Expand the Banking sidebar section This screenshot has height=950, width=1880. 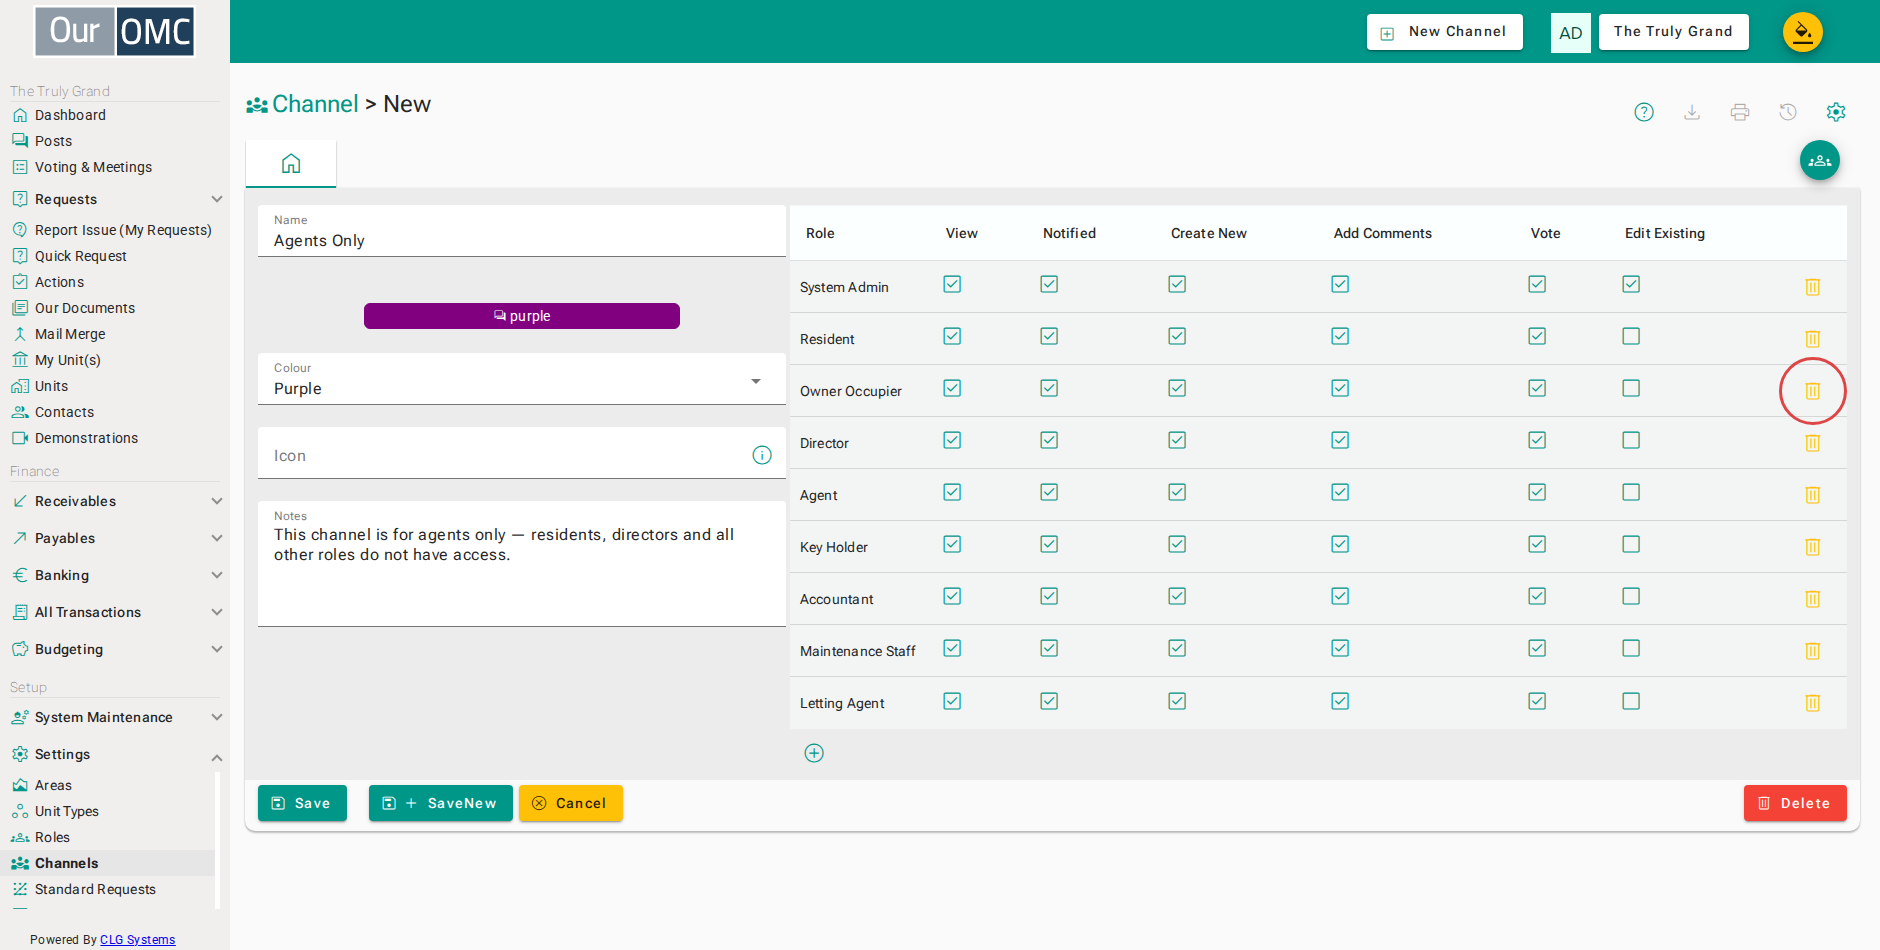click(x=115, y=575)
